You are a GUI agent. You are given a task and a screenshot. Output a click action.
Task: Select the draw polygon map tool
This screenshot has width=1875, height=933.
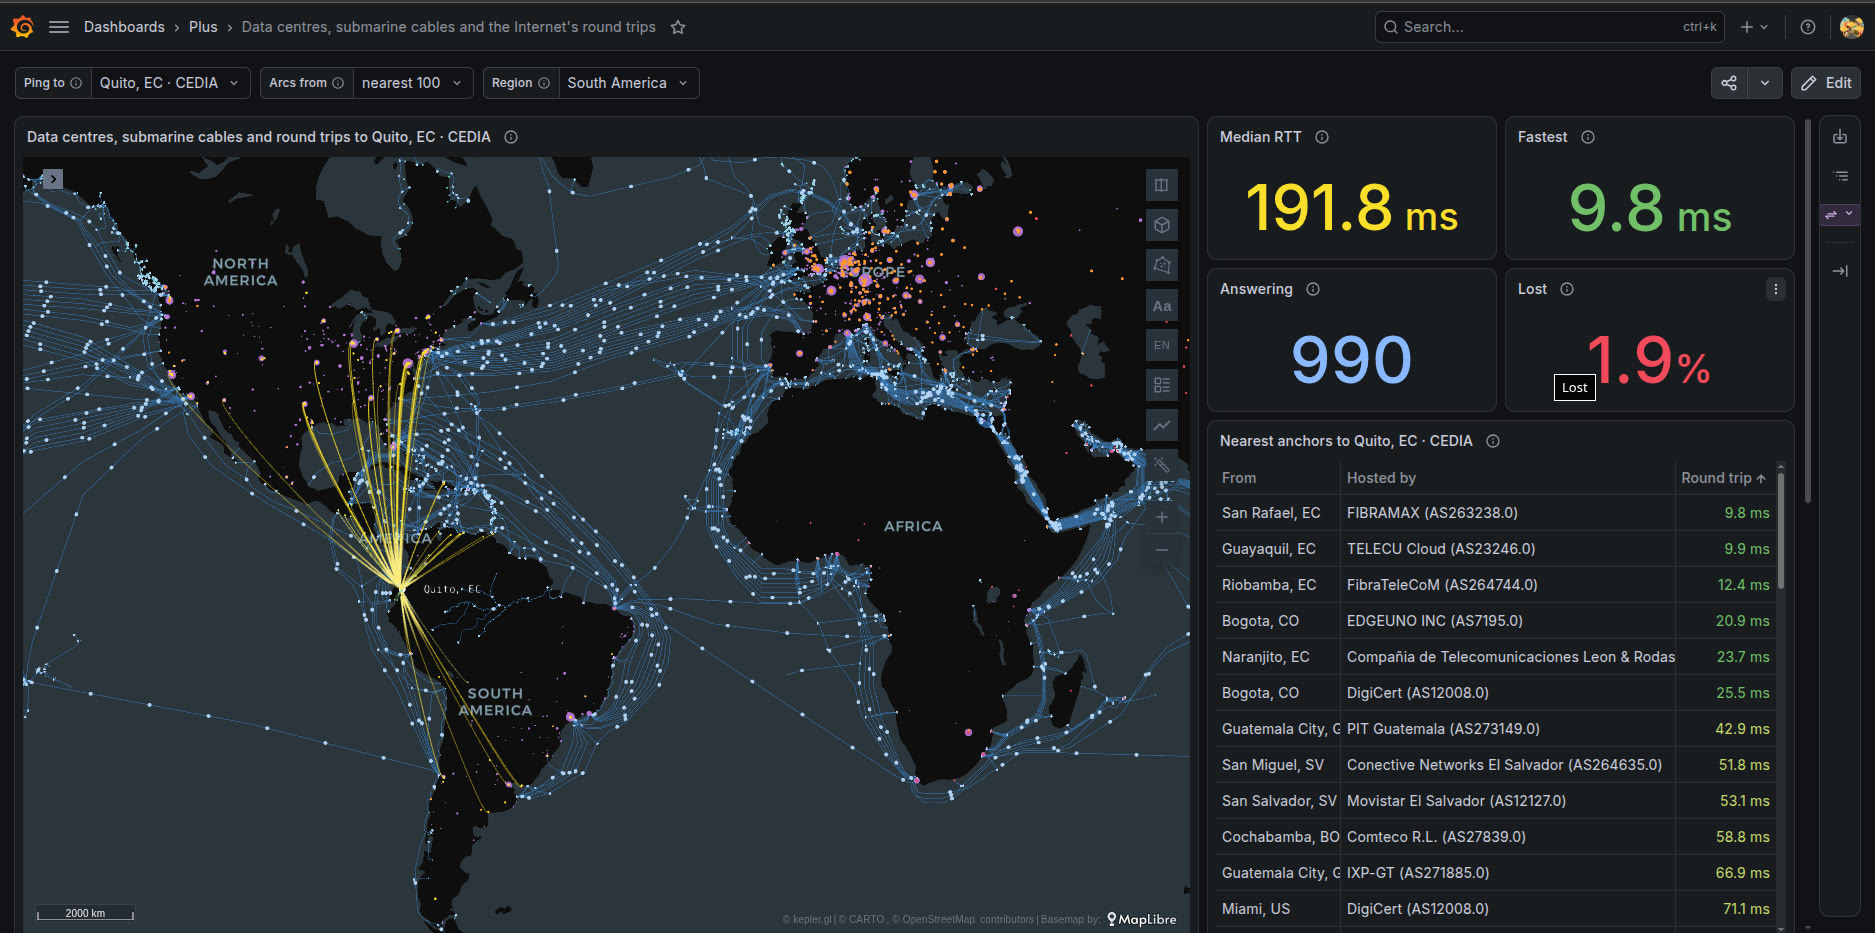point(1161,265)
